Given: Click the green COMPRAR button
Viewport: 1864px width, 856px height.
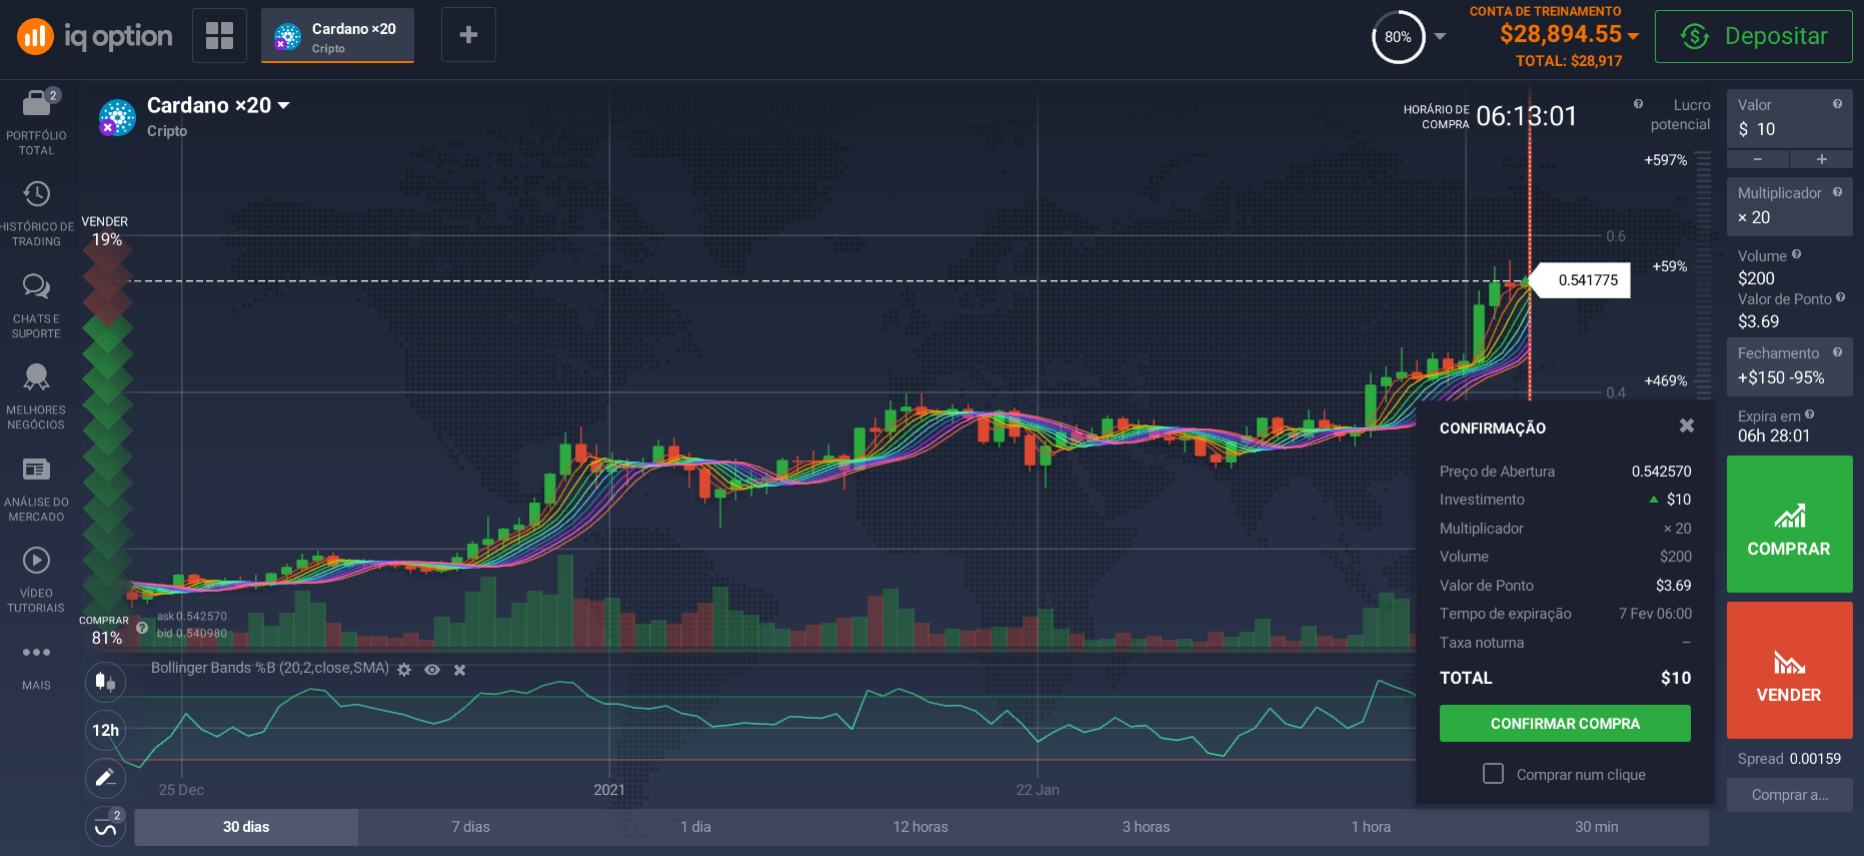Looking at the screenshot, I should [x=1789, y=524].
